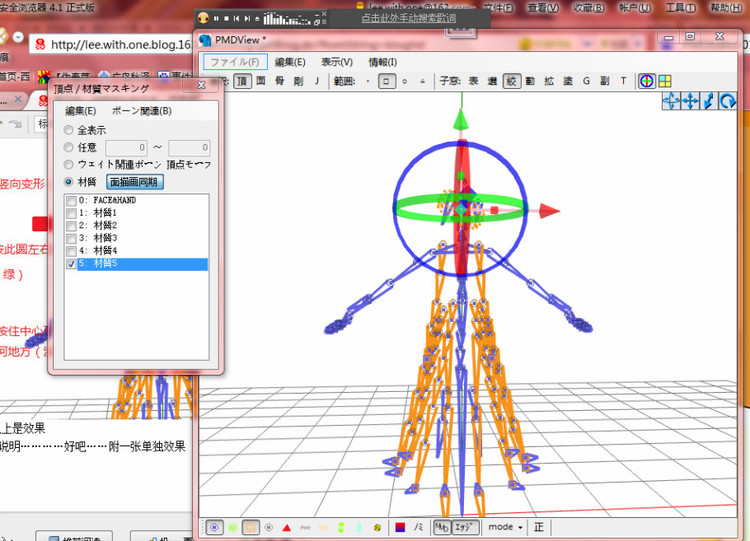Toggle the circular manipulator gizmo icon
This screenshot has height=541, width=750.
click(647, 81)
